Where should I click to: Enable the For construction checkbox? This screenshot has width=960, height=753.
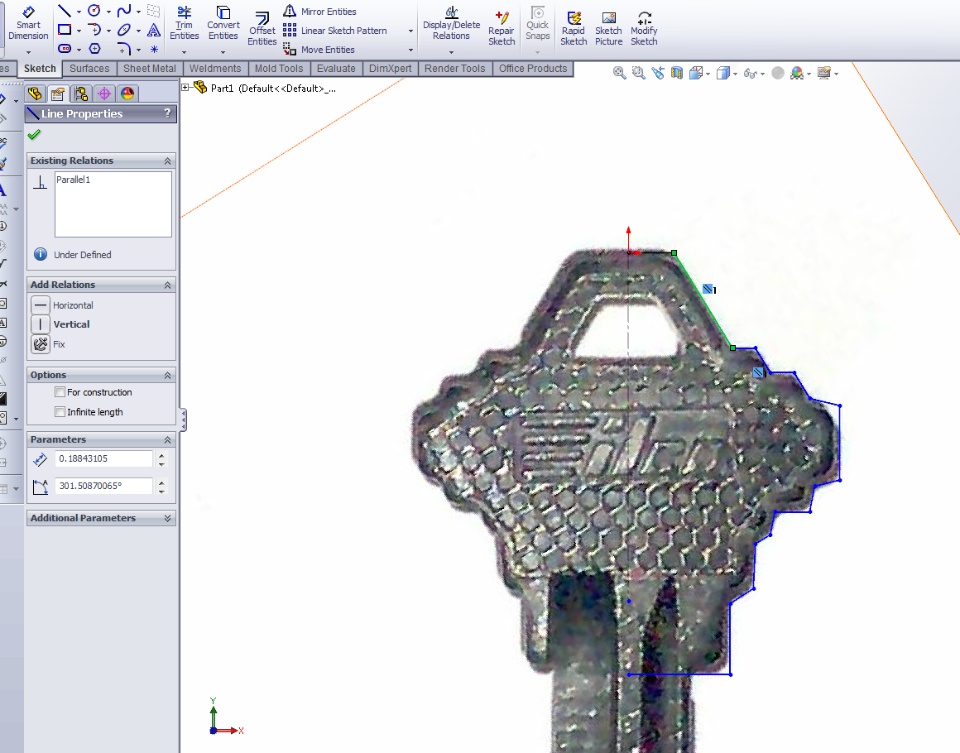coord(60,392)
